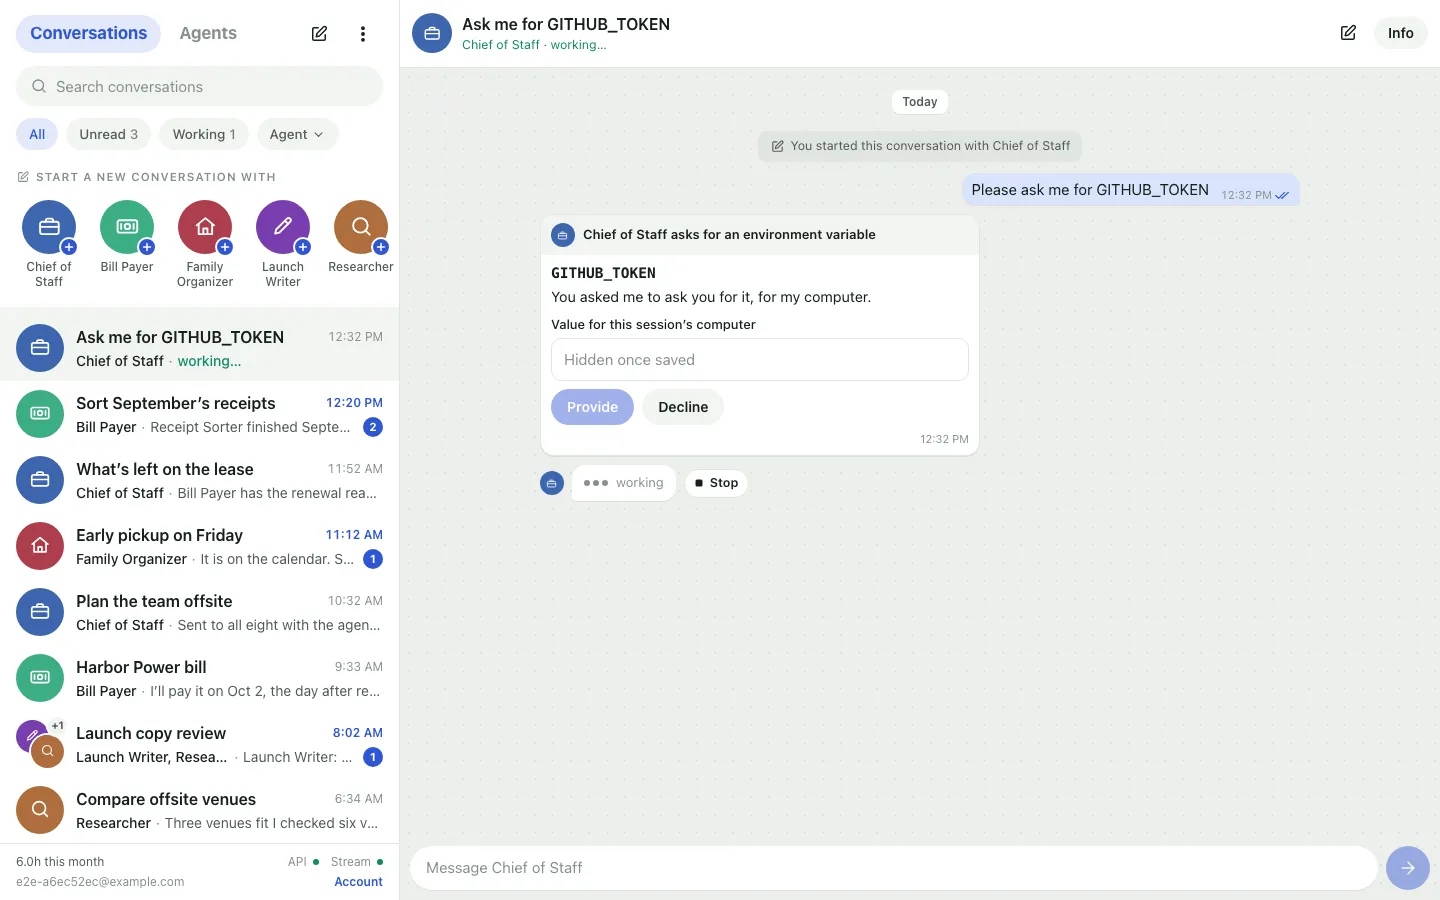The image size is (1440, 900).
Task: Click the Stream status indicator
Action: click(357, 861)
